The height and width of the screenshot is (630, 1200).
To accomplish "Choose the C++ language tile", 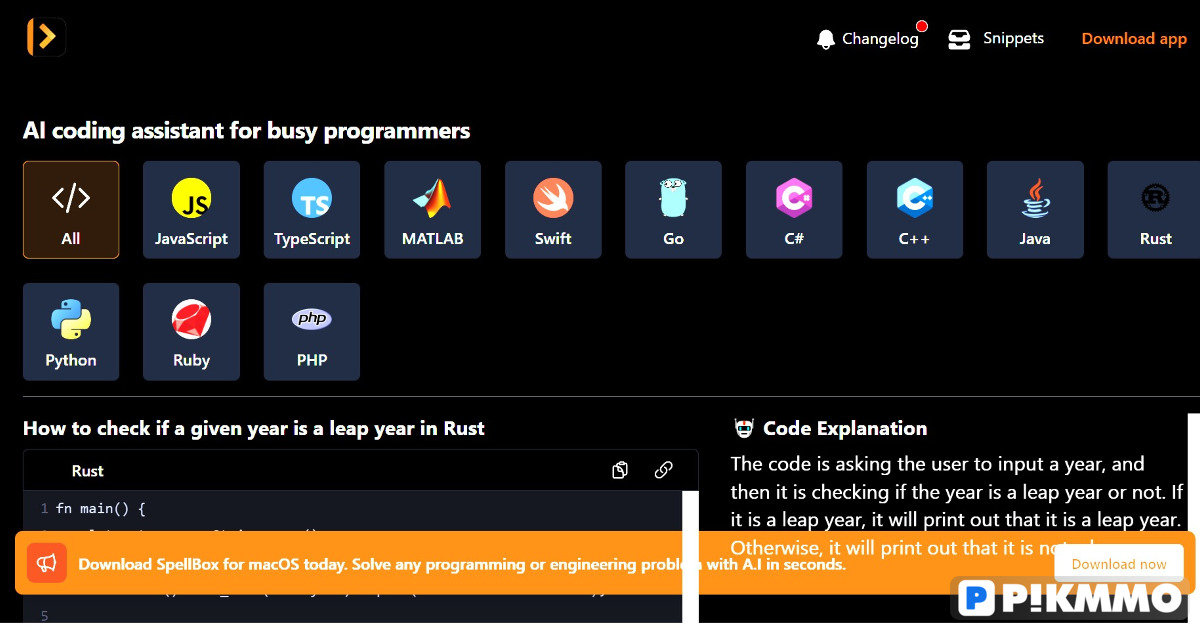I will (x=915, y=210).
